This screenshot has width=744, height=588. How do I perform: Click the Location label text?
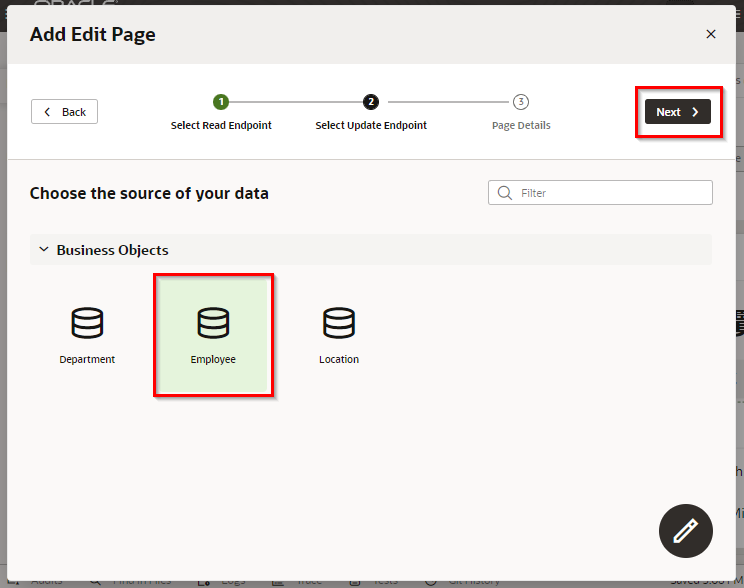tap(339, 360)
